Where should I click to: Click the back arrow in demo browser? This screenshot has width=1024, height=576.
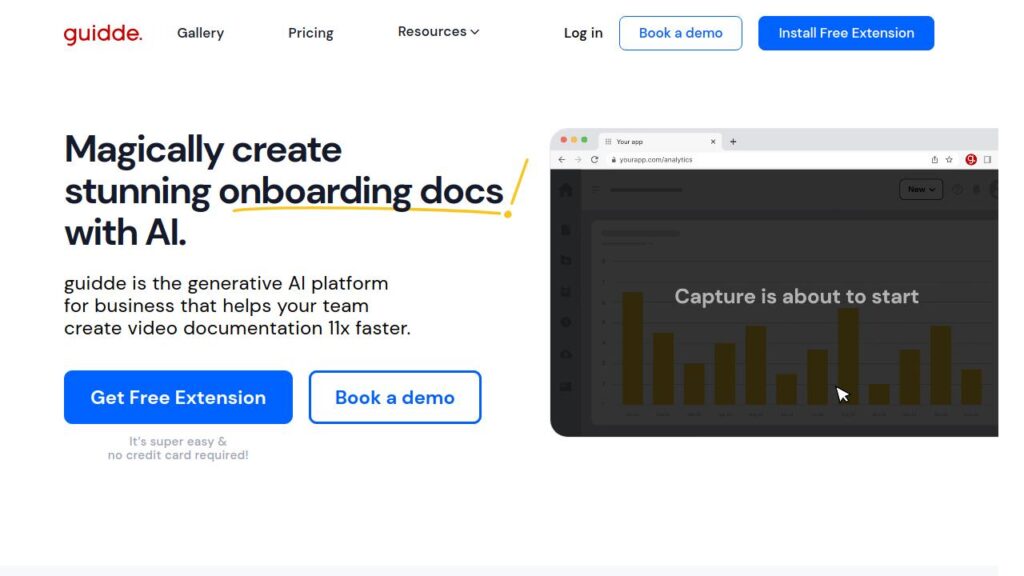click(x=562, y=159)
